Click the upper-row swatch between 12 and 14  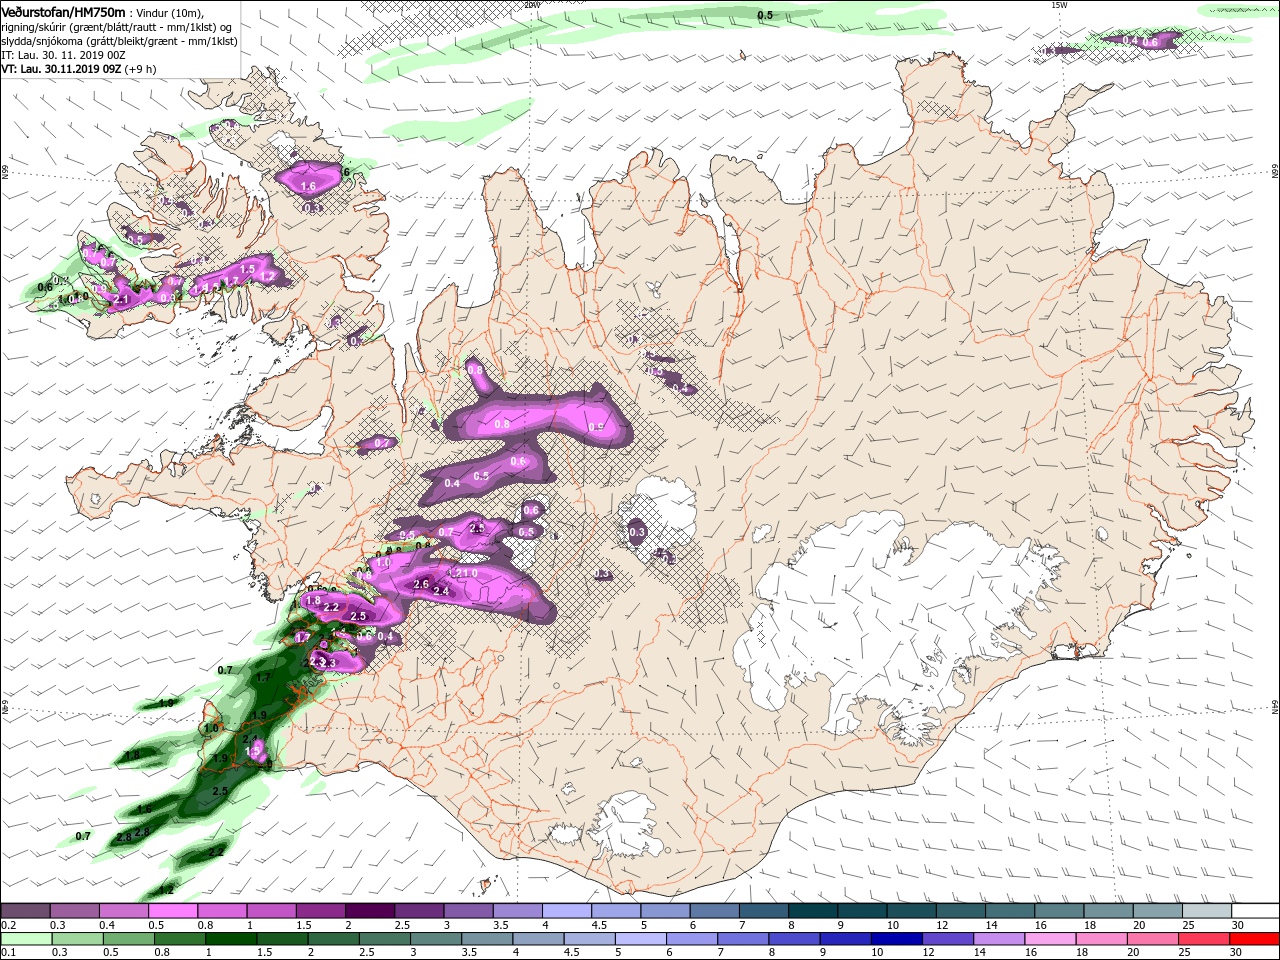[x=959, y=911]
